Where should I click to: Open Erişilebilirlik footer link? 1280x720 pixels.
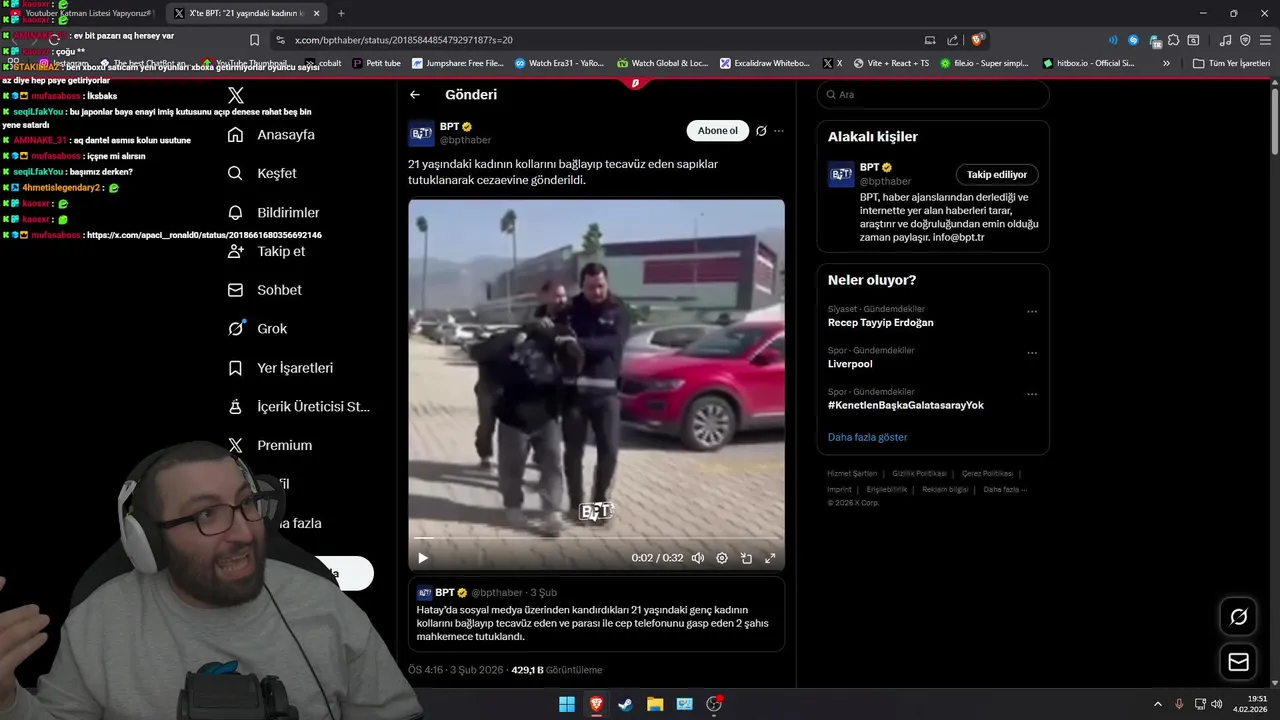click(887, 490)
